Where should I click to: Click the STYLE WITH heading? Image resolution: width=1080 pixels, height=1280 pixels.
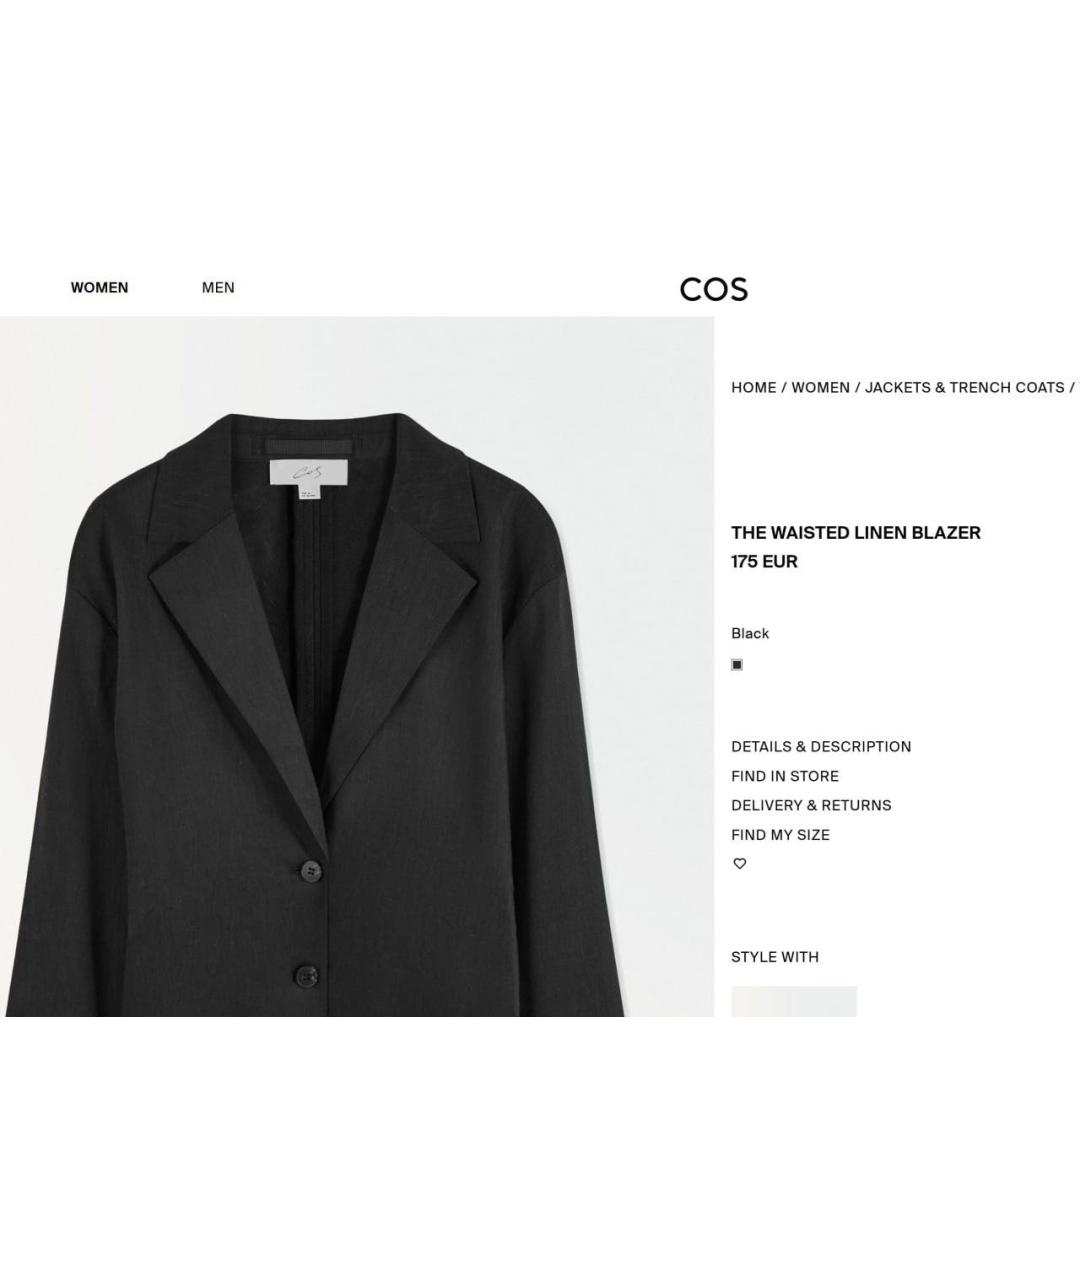(x=775, y=957)
